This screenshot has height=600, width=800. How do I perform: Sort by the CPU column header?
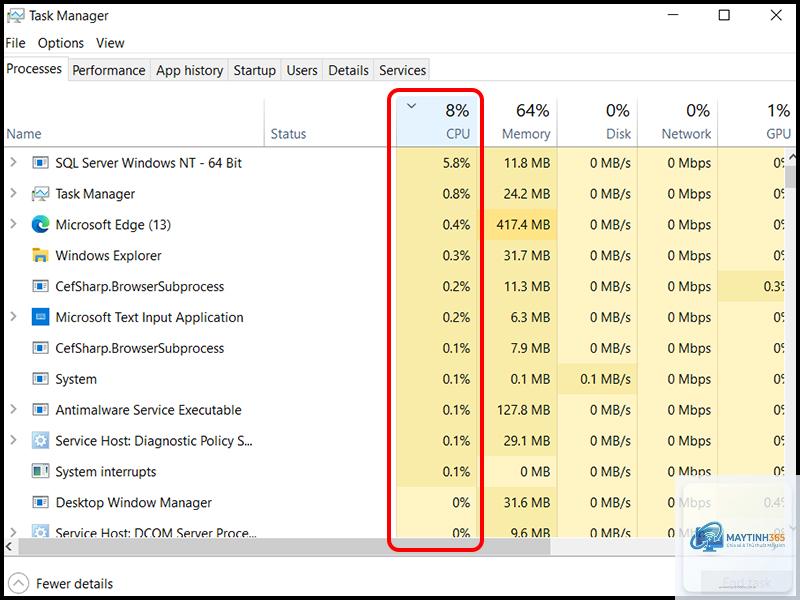click(437, 121)
